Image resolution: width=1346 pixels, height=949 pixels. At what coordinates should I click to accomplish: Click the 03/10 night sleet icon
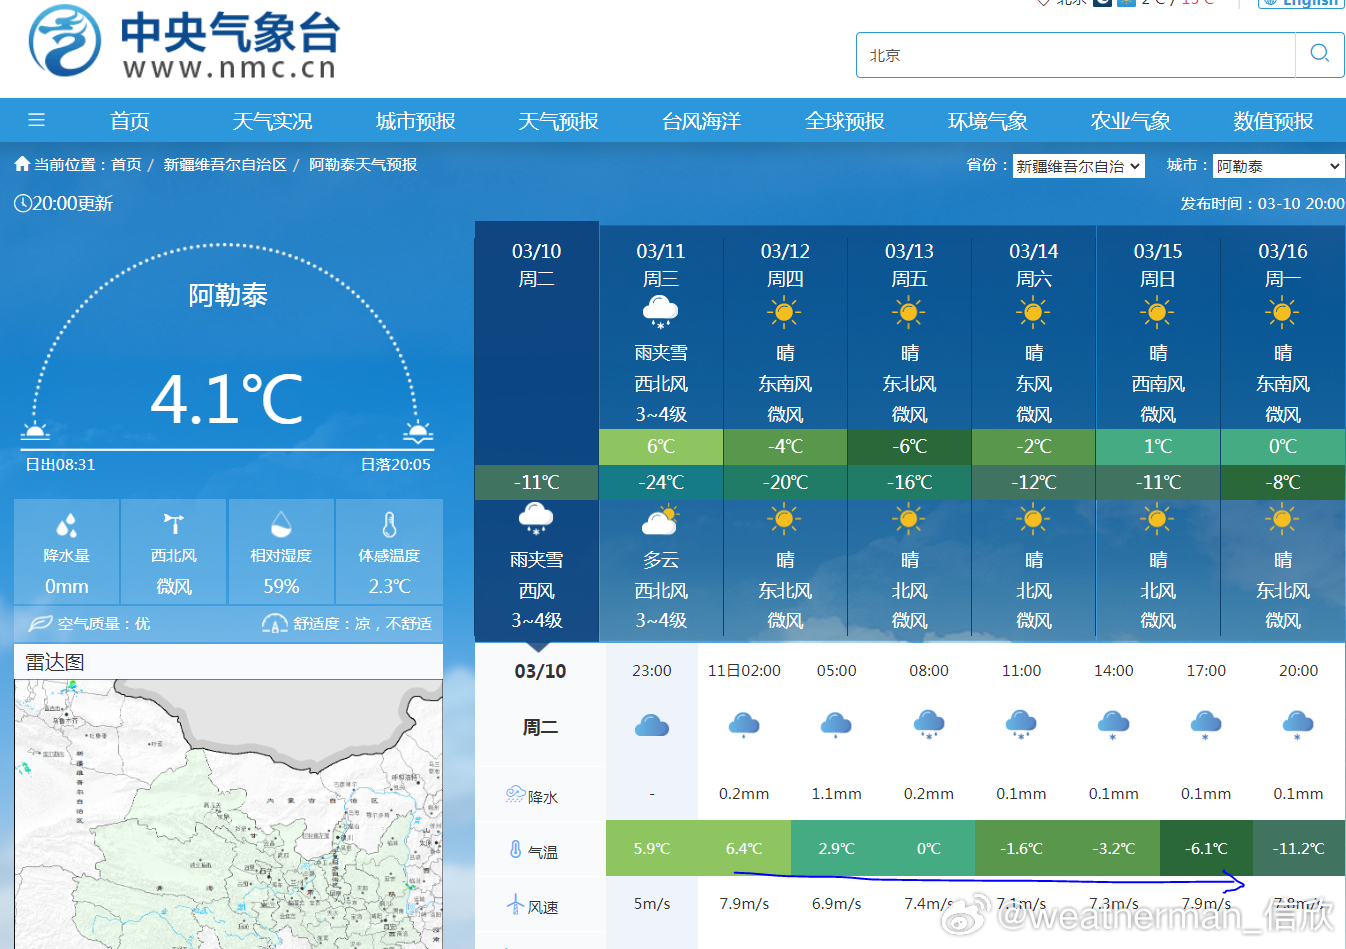coord(537,519)
